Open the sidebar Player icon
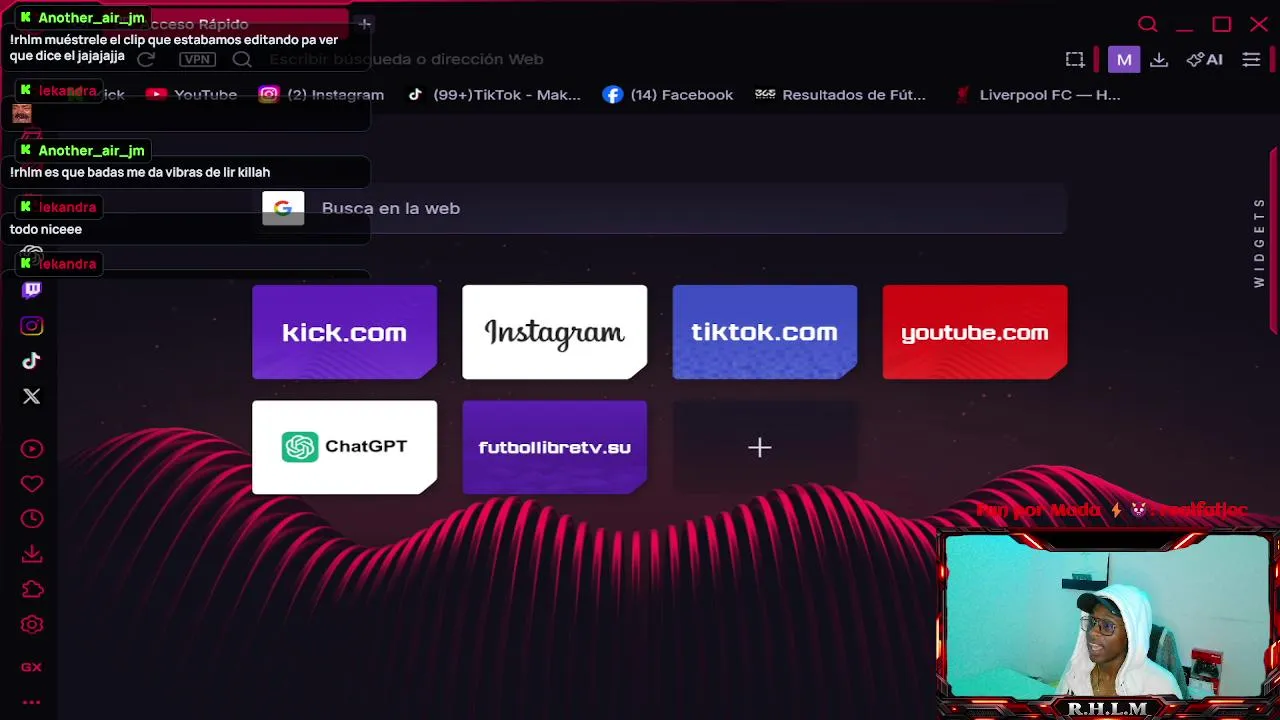This screenshot has height=720, width=1280. 32,449
